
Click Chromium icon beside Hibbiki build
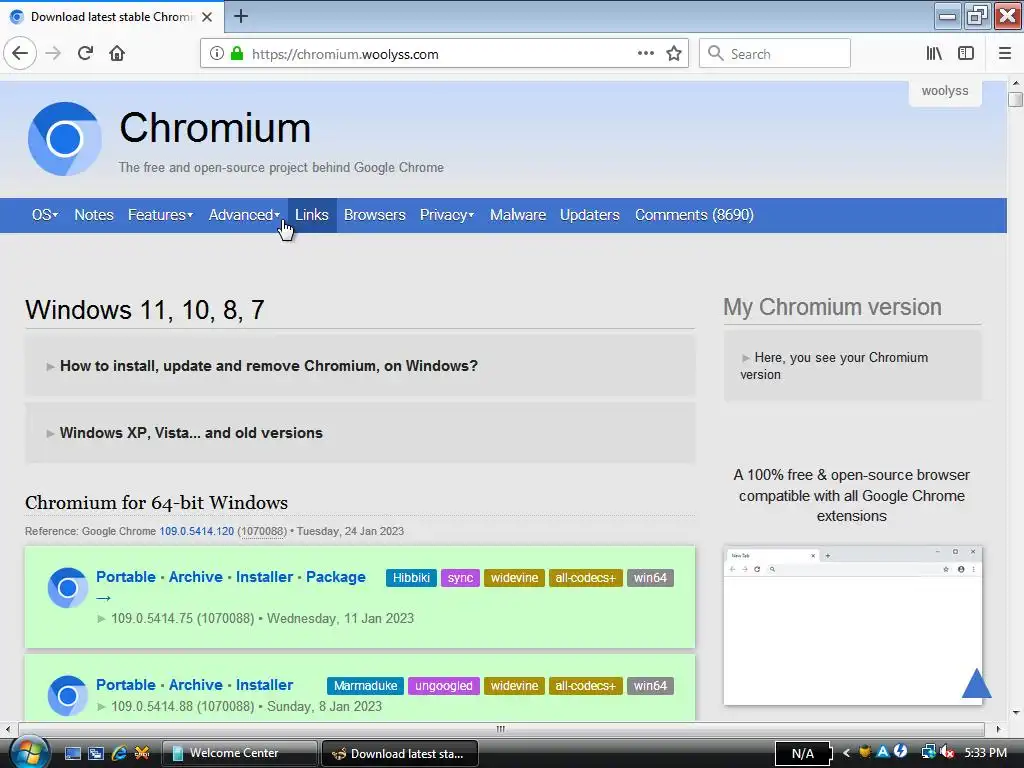pos(67,588)
